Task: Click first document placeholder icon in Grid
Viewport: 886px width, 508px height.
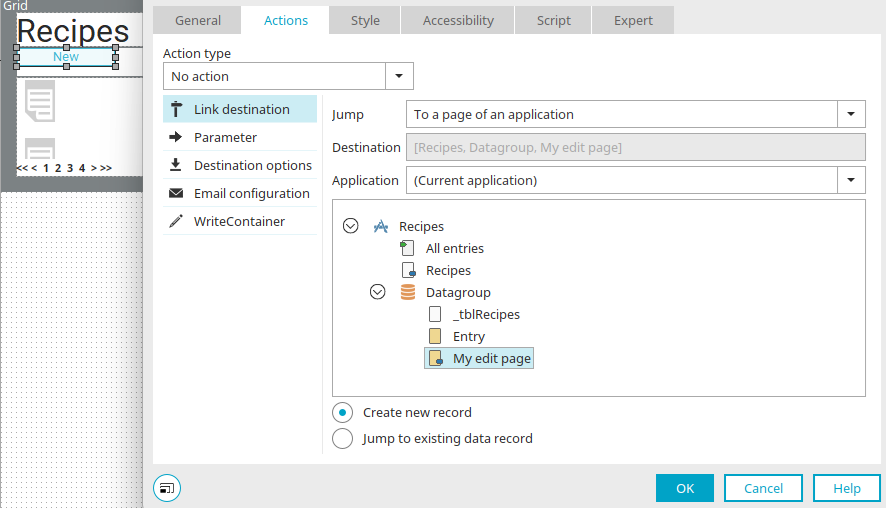Action: tap(40, 101)
